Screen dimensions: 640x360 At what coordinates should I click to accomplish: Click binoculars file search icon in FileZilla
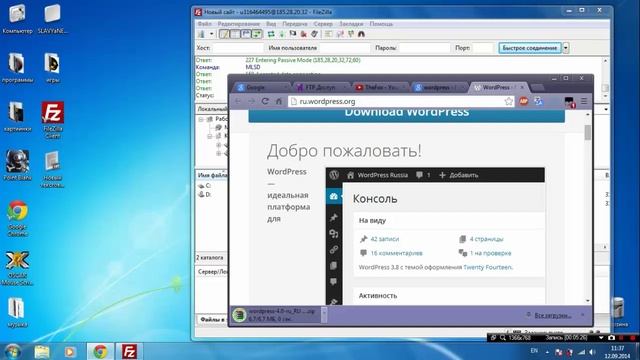(361, 34)
